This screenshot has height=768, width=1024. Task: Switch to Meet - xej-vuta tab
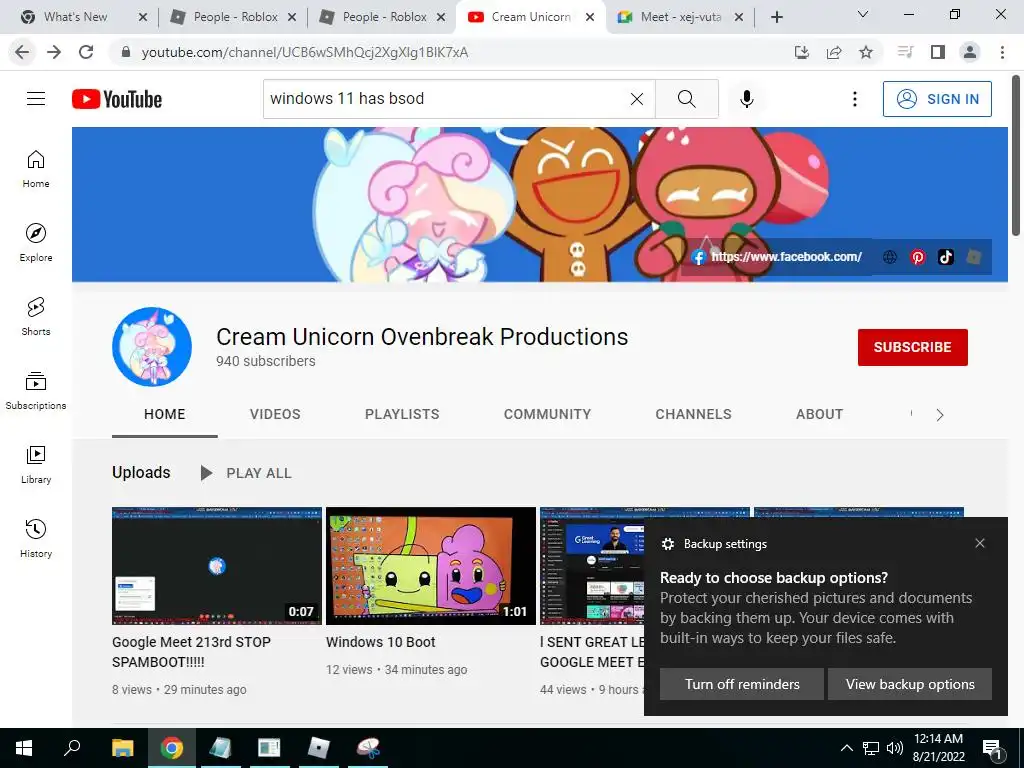pyautogui.click(x=680, y=17)
